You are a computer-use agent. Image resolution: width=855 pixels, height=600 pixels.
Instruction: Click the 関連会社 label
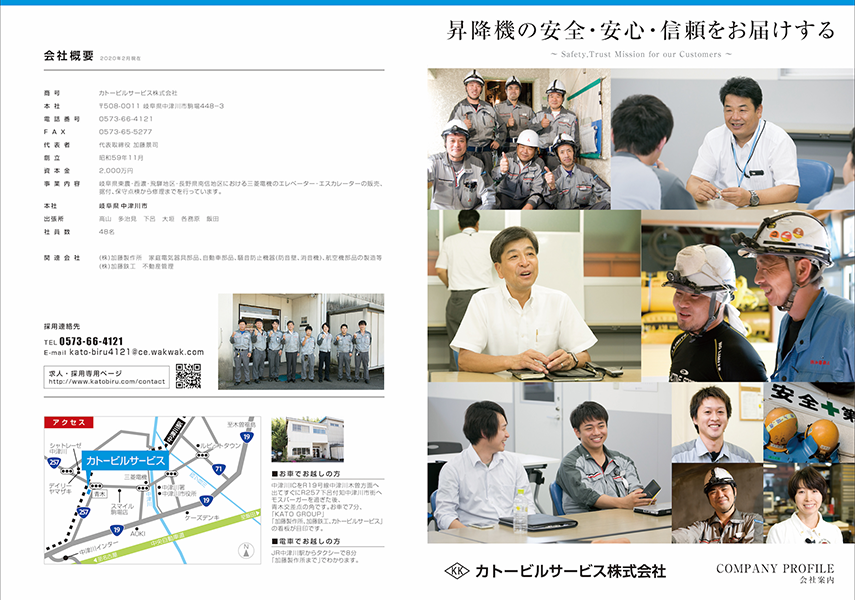click(x=62, y=257)
